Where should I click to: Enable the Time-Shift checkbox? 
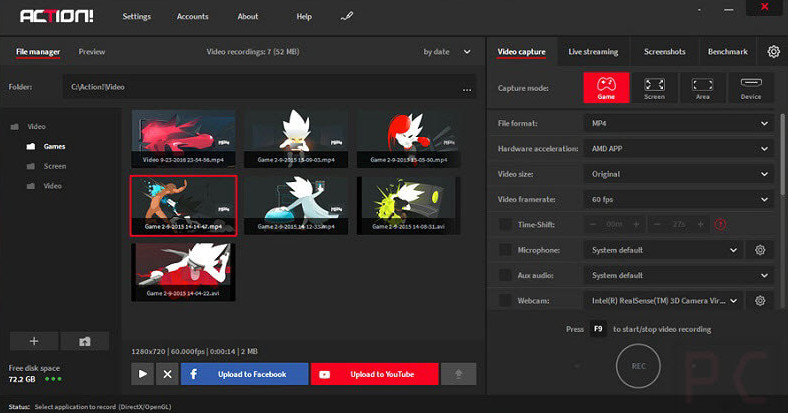[505, 225]
